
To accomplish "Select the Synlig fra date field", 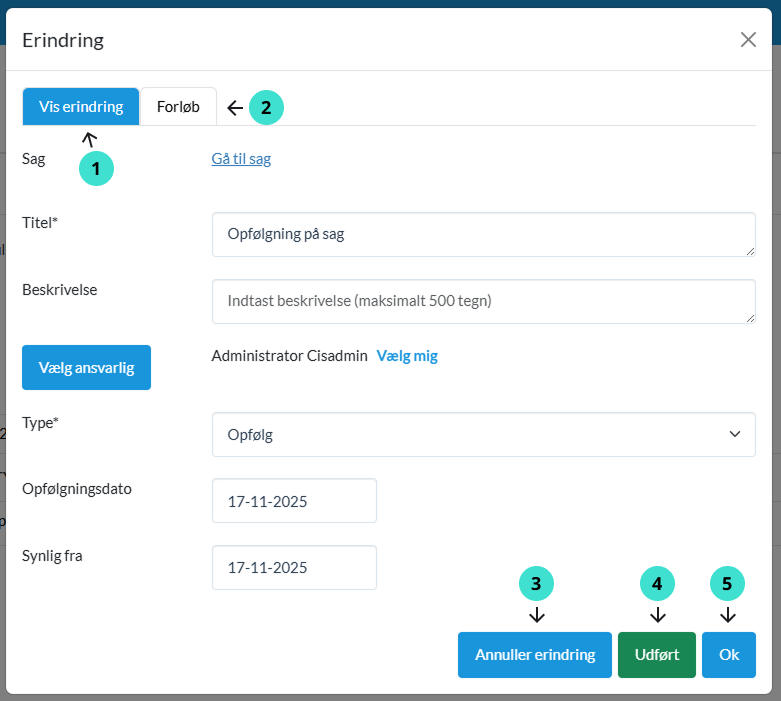I will pos(294,568).
